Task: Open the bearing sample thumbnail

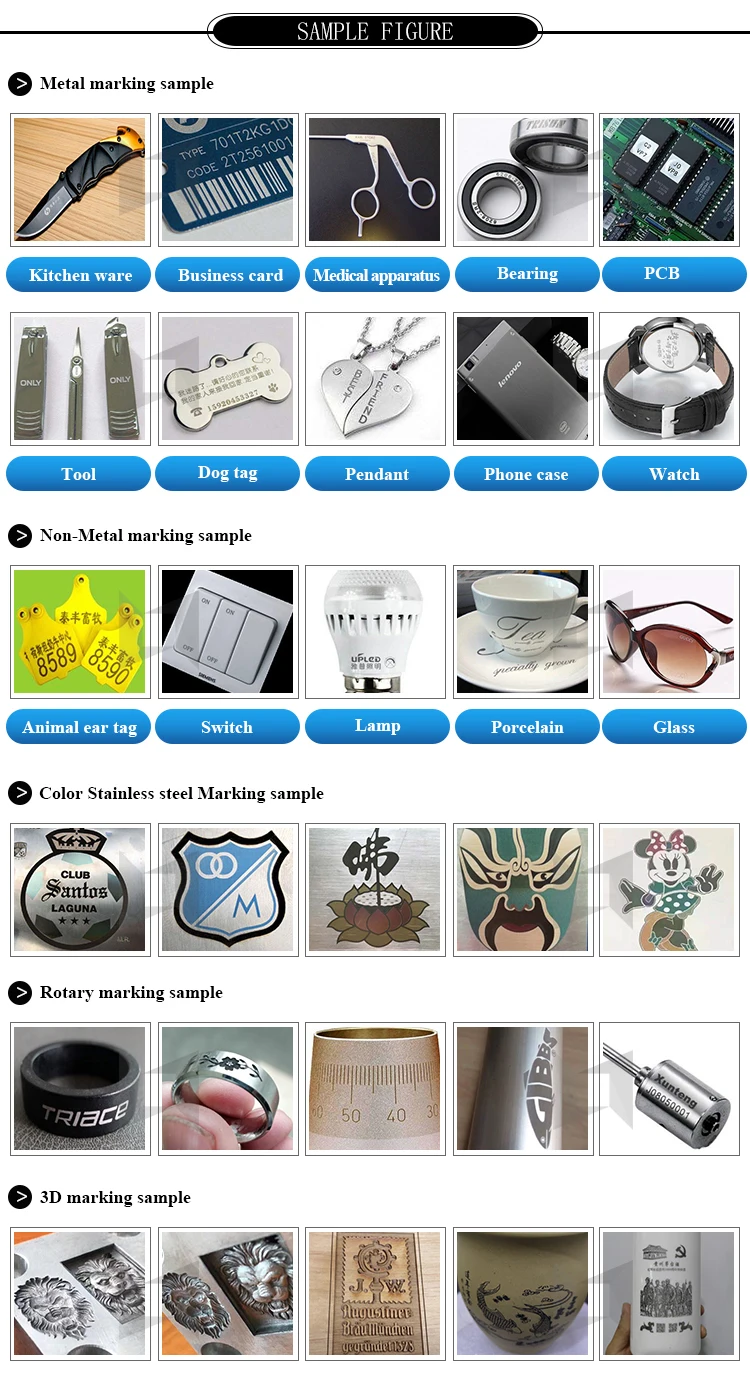Action: pos(523,180)
